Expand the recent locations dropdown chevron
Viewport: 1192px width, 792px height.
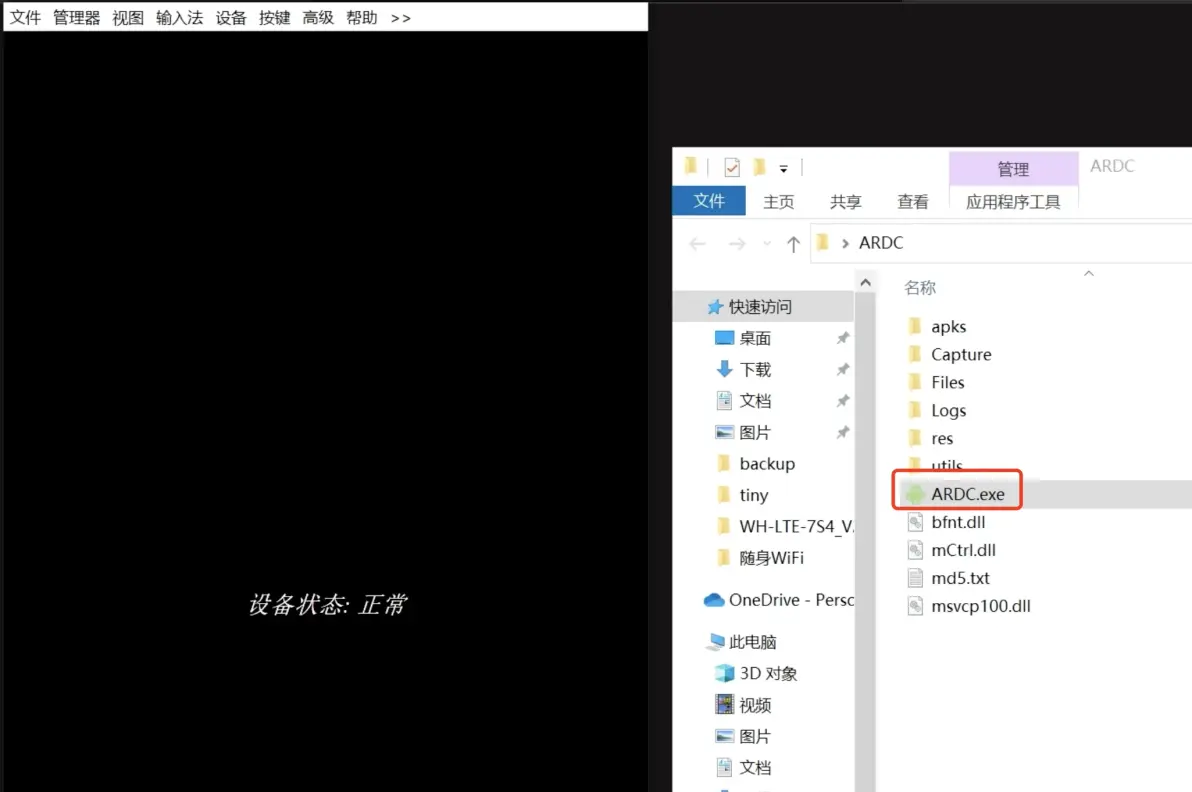click(x=767, y=243)
